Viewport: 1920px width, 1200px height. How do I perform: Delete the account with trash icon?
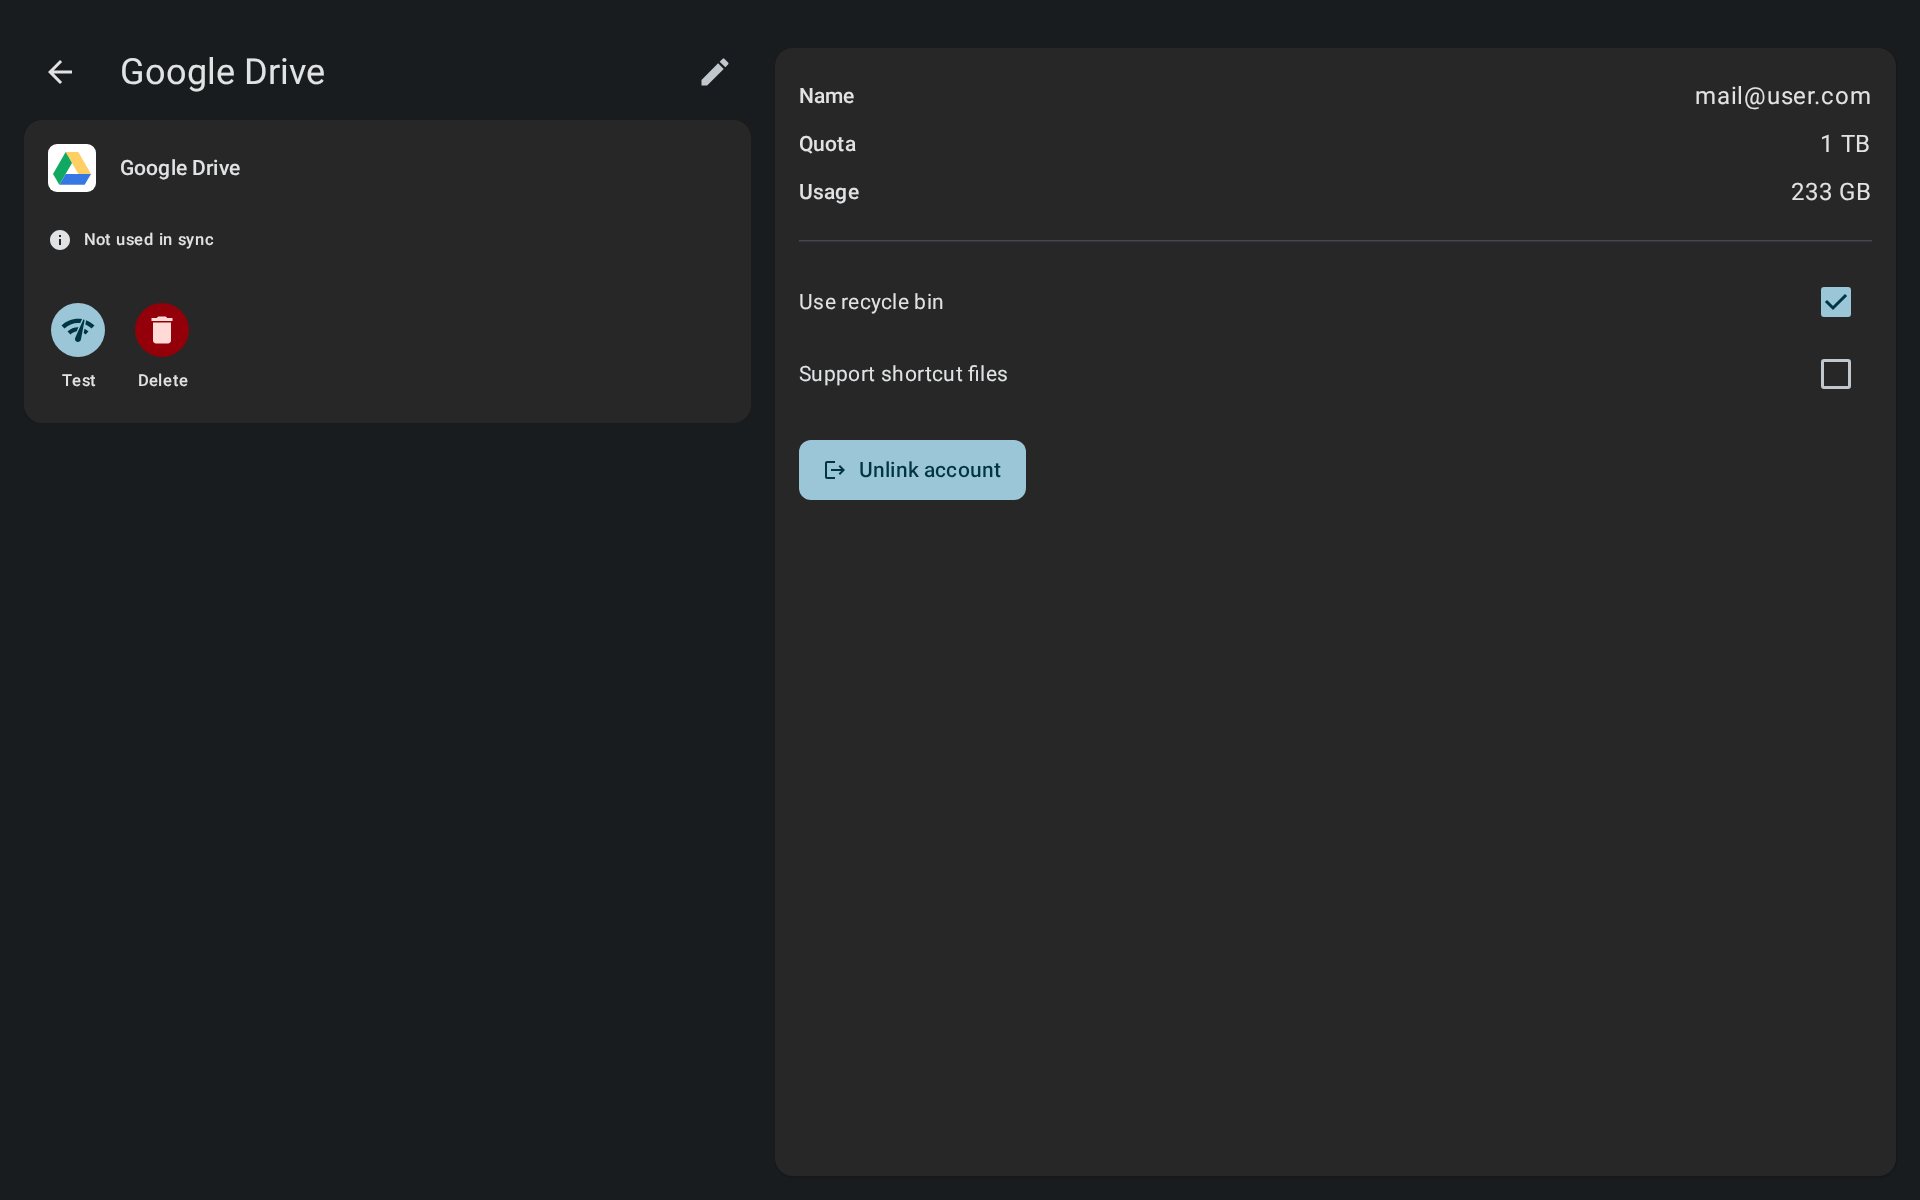[162, 330]
